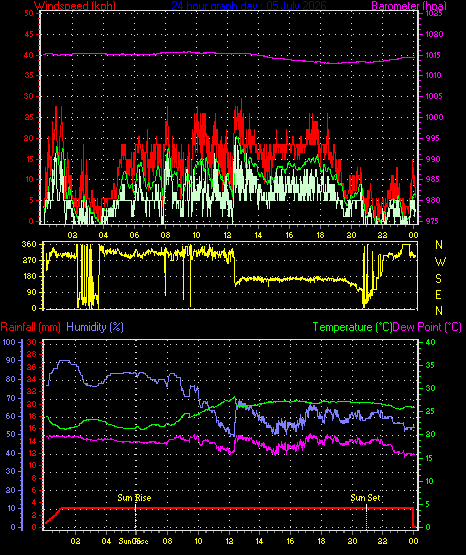Click the N compass letter at top
This screenshot has width=466, height=555.
[x=439, y=245]
